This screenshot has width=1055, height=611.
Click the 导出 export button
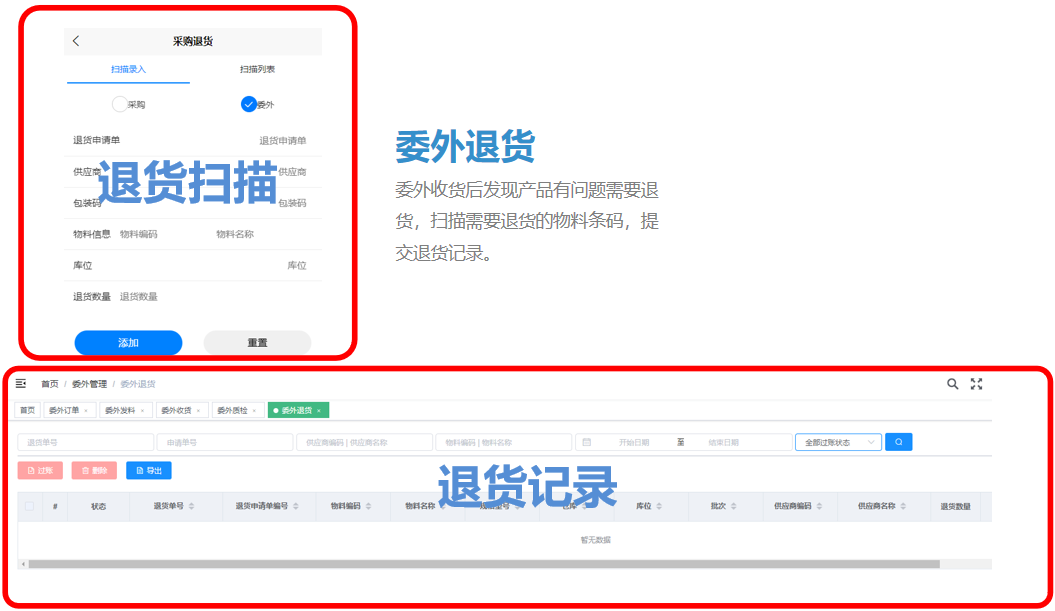[148, 470]
